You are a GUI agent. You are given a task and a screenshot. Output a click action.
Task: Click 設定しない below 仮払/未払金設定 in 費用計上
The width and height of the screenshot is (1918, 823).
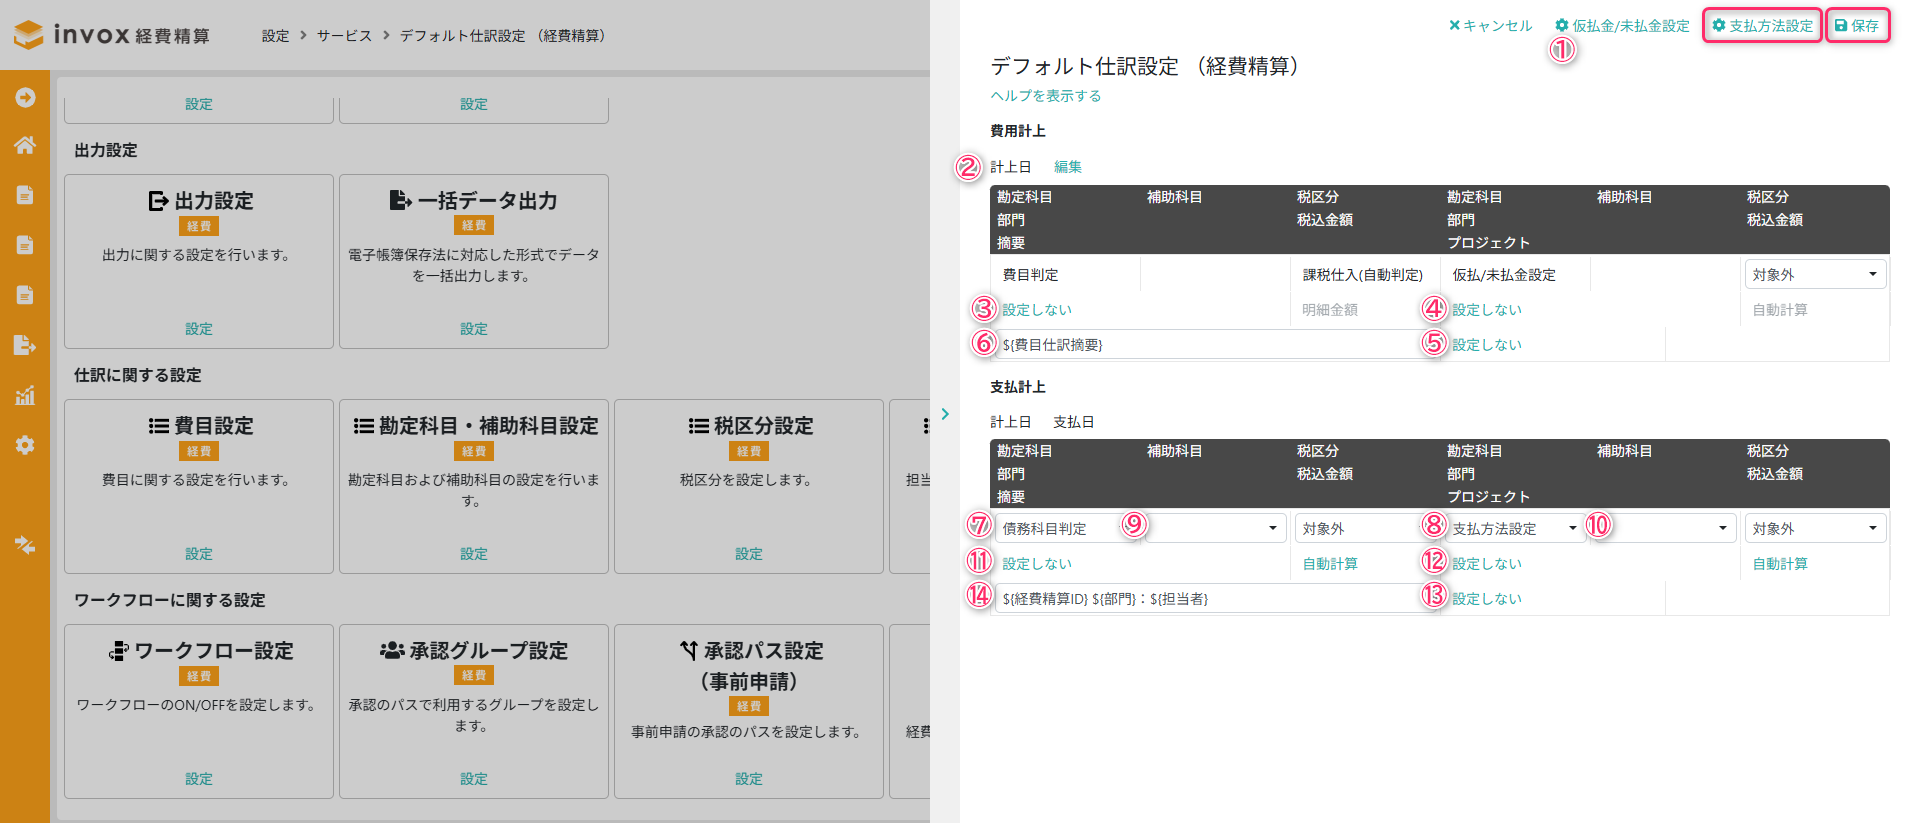click(1487, 310)
